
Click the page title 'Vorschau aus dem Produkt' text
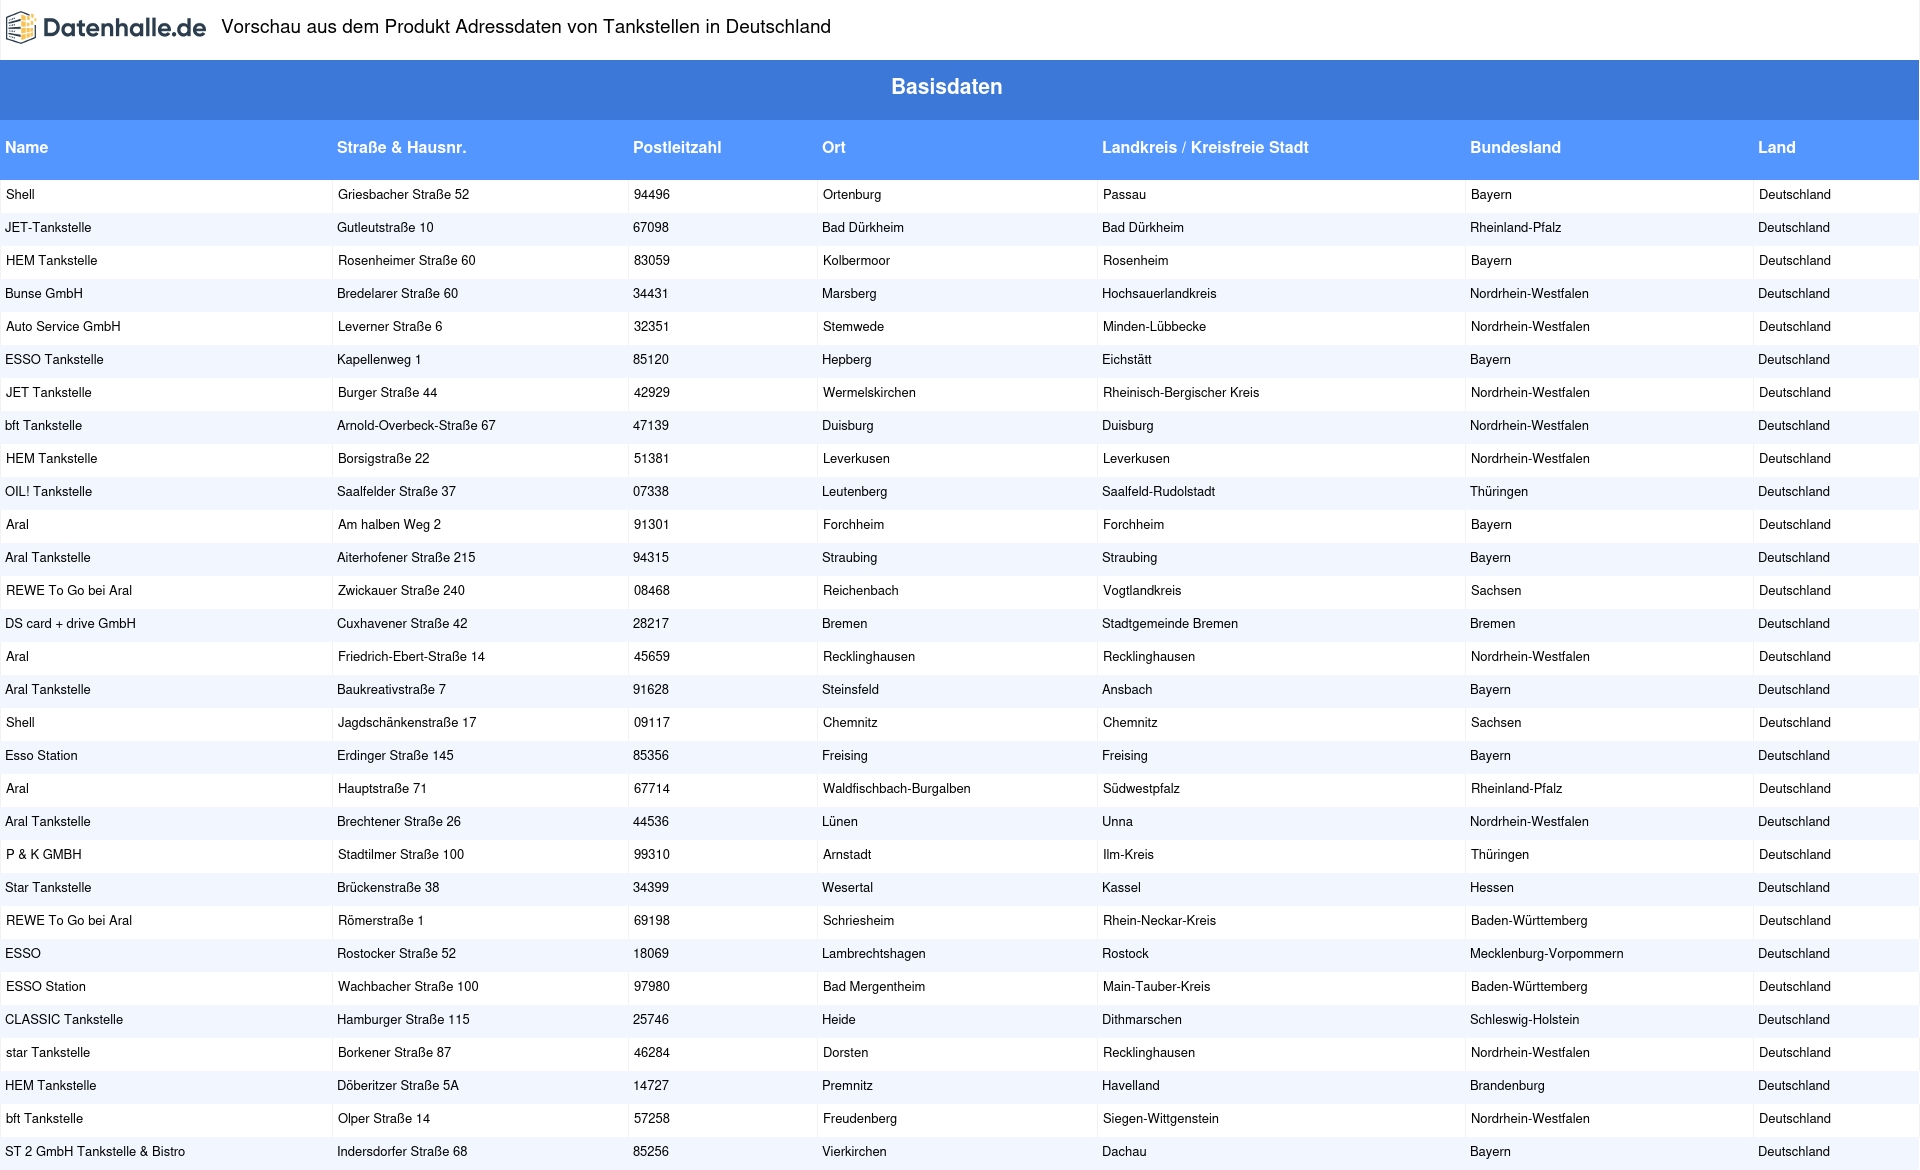tap(336, 27)
